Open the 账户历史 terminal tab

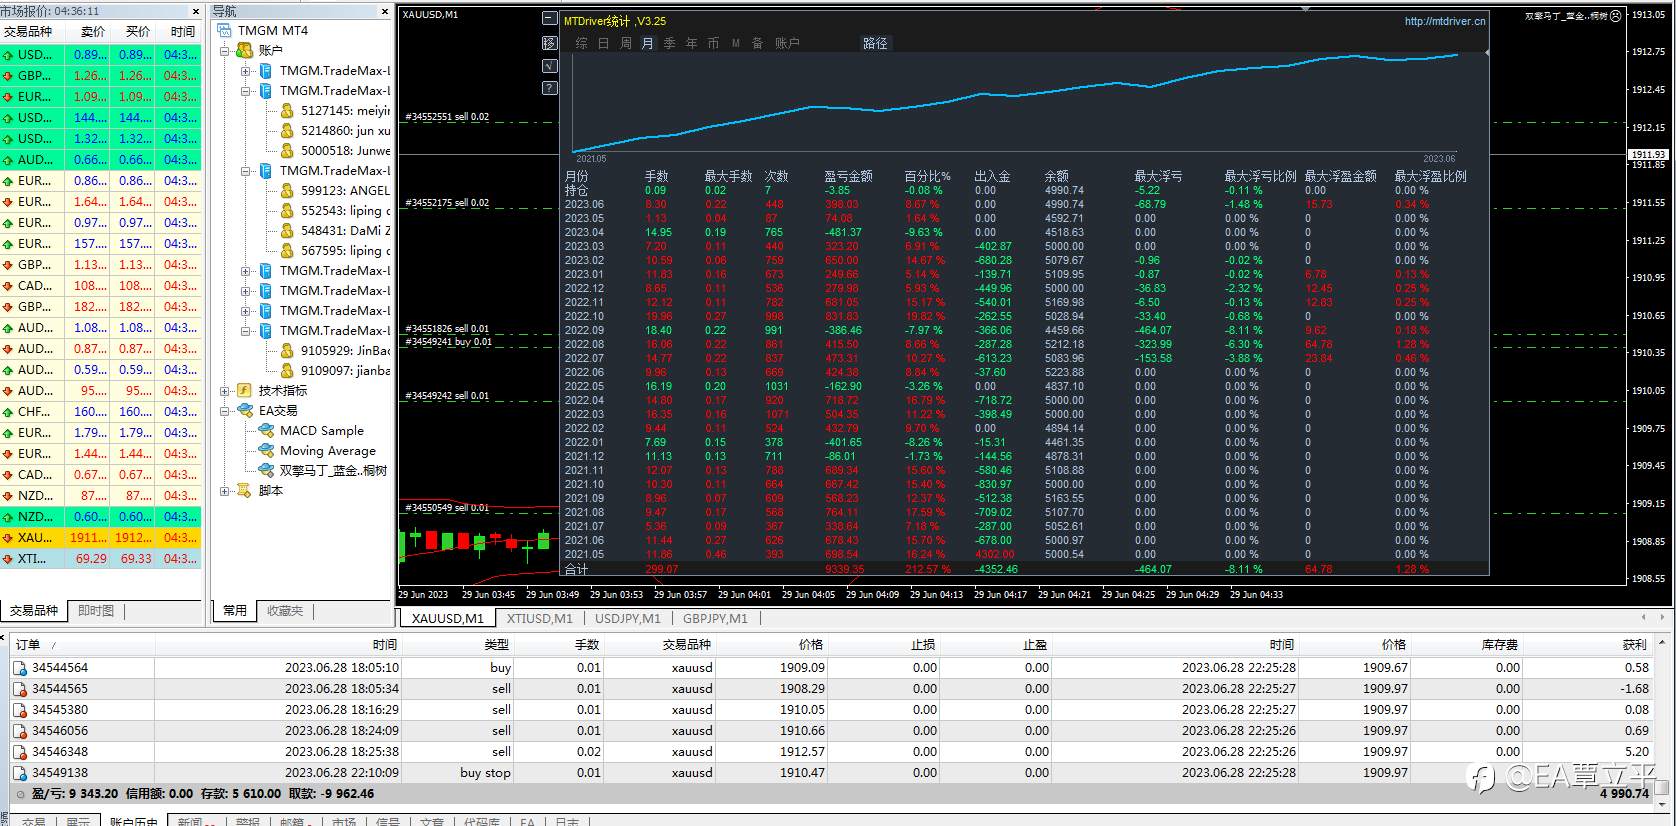tap(134, 821)
